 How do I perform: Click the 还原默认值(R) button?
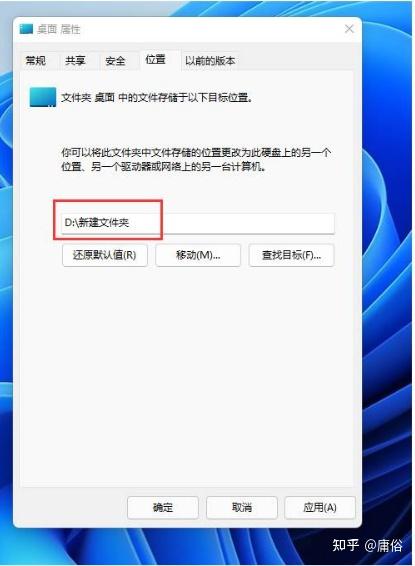105,255
